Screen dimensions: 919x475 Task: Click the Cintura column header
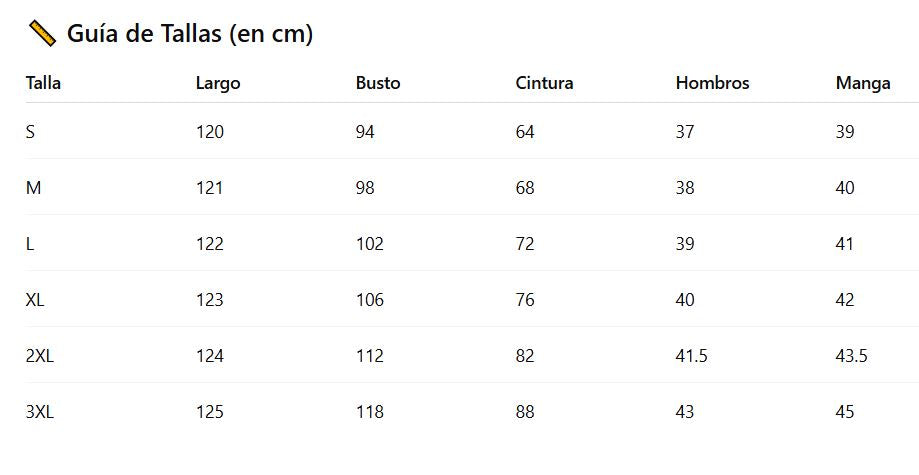[544, 83]
